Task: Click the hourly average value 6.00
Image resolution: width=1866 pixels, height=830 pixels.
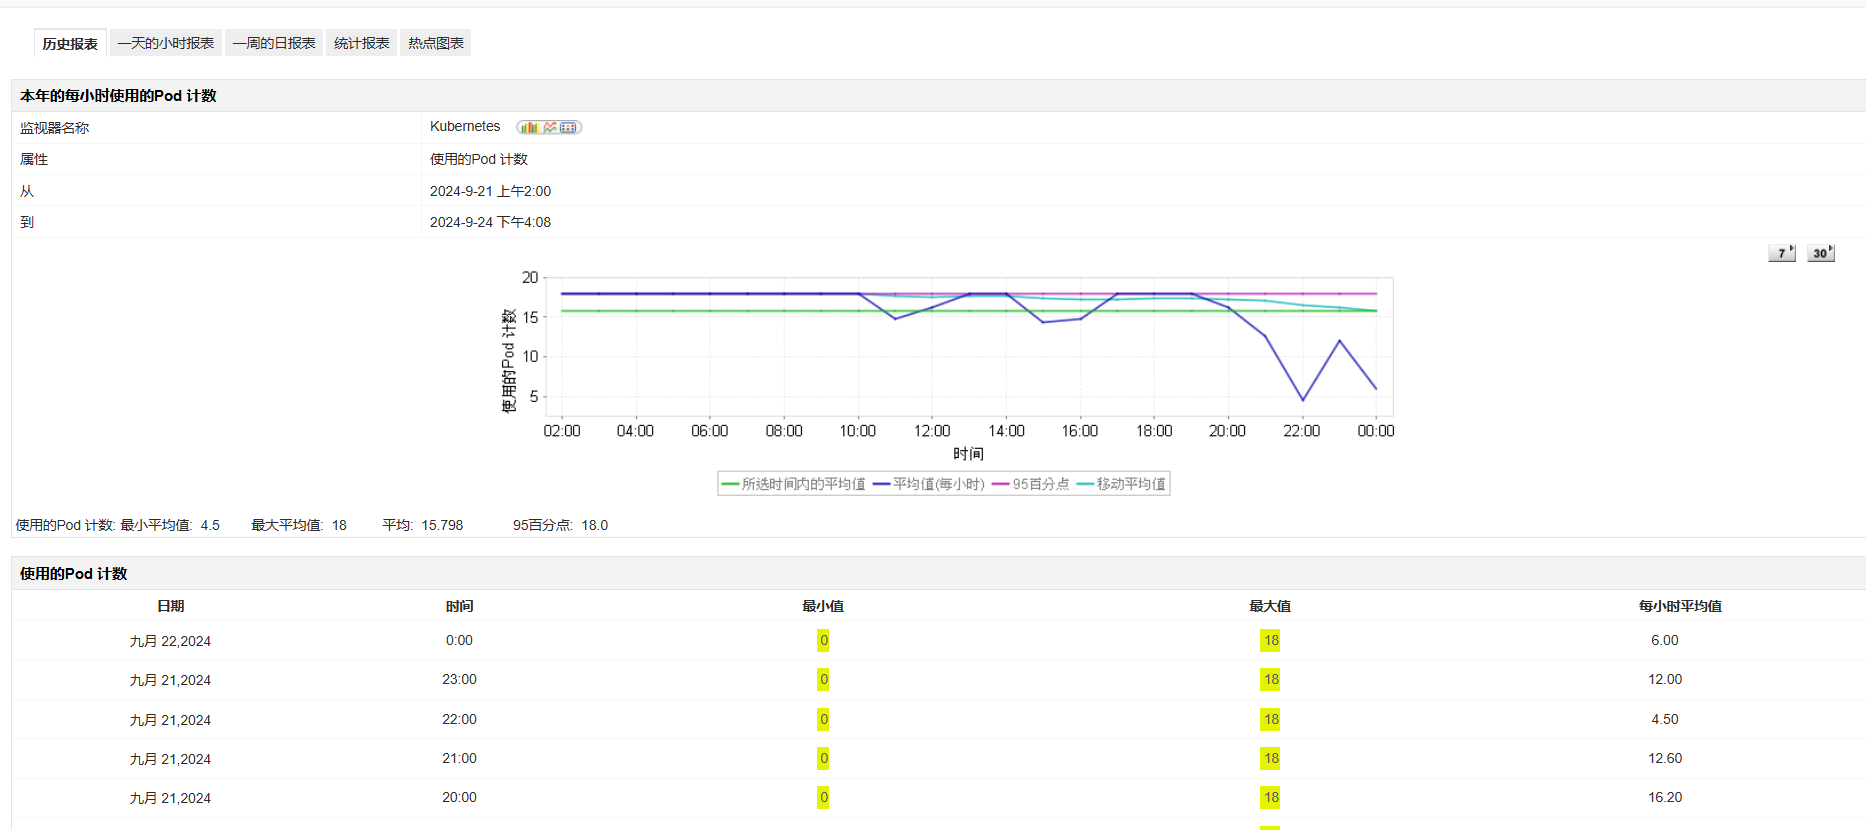Action: click(1665, 640)
